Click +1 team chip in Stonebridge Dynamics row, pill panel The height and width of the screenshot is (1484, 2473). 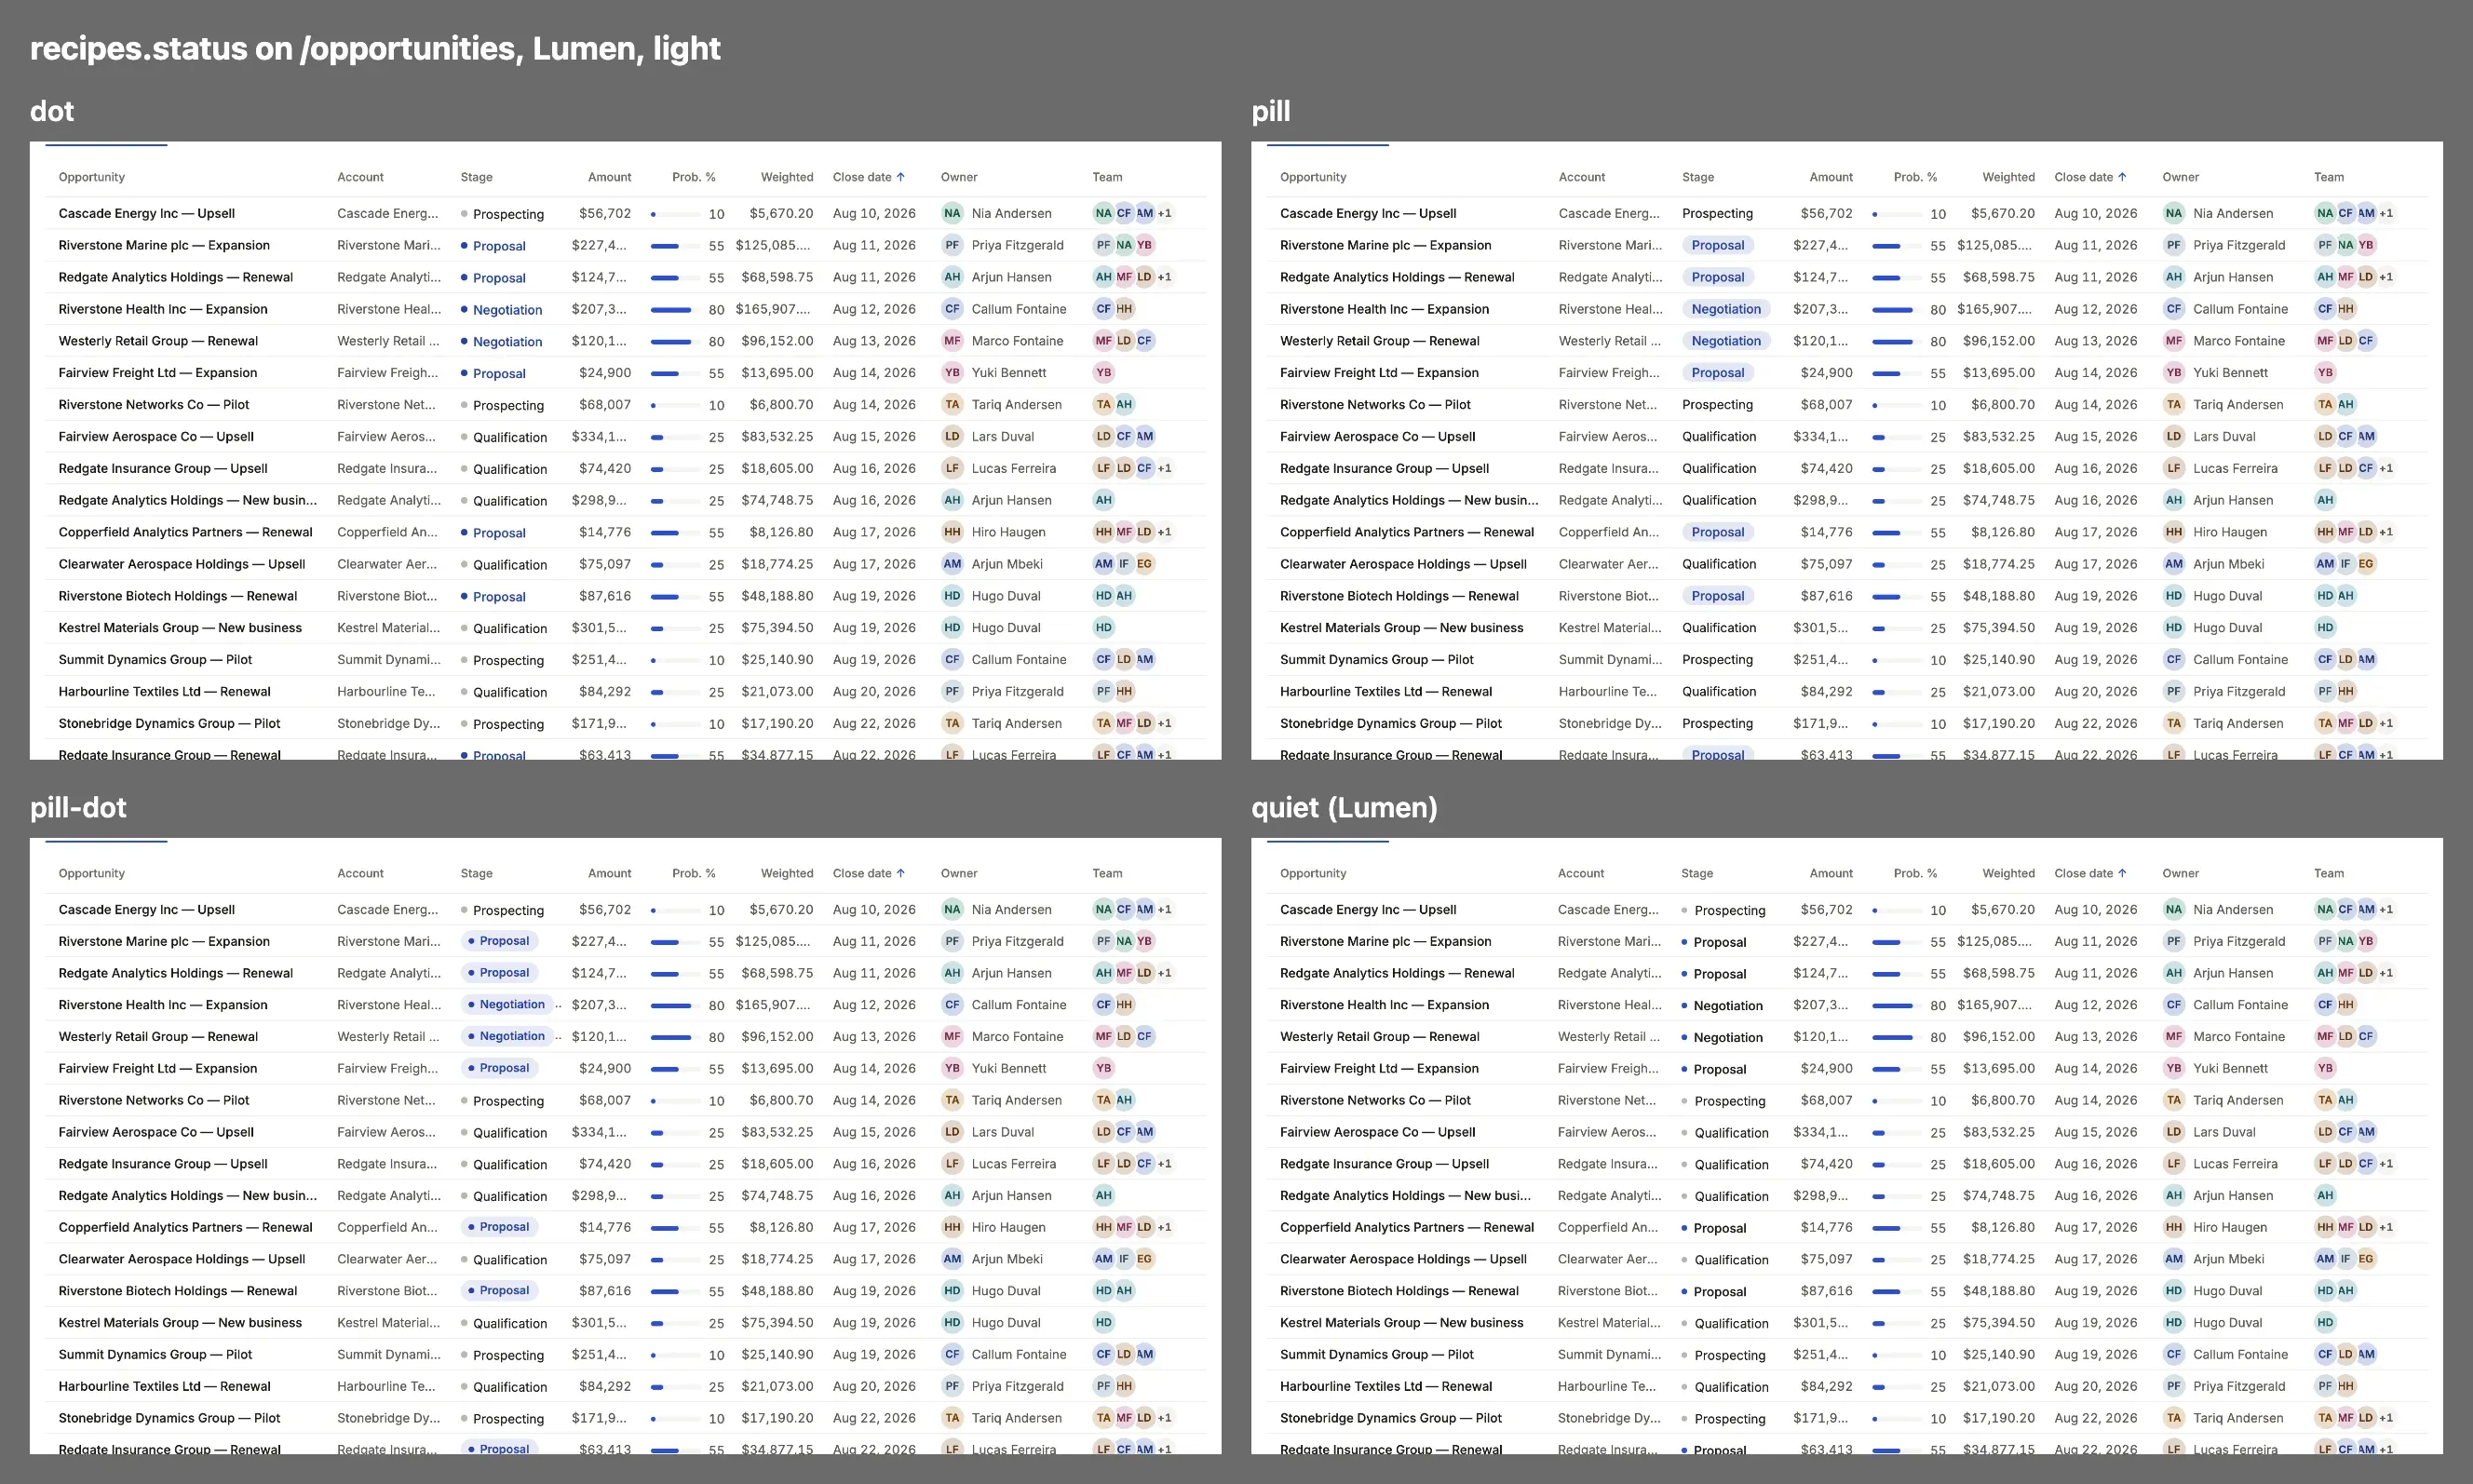pyautogui.click(x=2386, y=723)
